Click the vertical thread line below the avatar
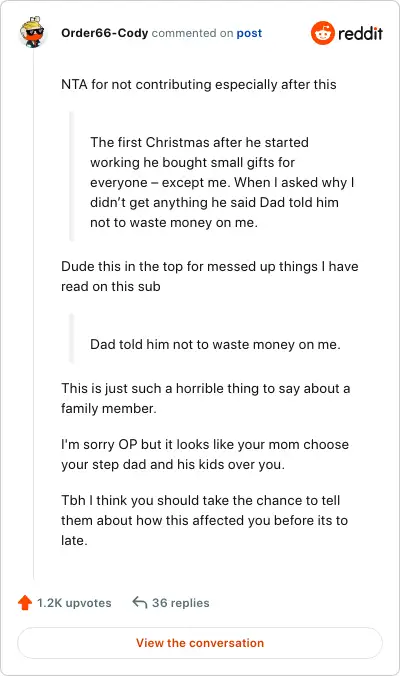Screen dimensions: 400x676 tap(34, 315)
